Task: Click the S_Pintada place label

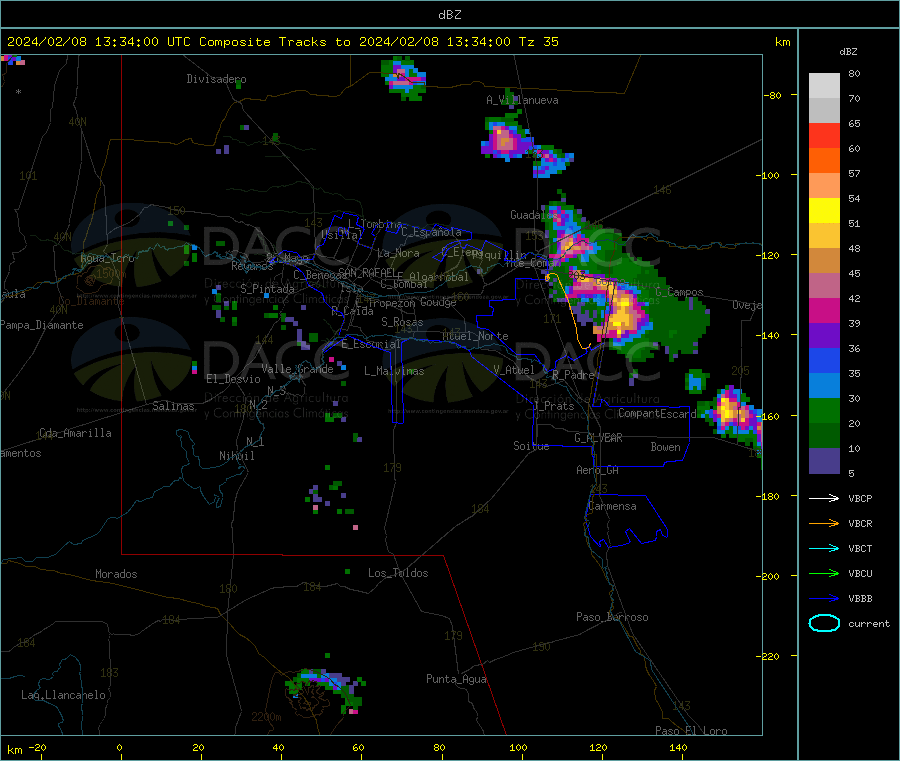Action: coord(267,289)
